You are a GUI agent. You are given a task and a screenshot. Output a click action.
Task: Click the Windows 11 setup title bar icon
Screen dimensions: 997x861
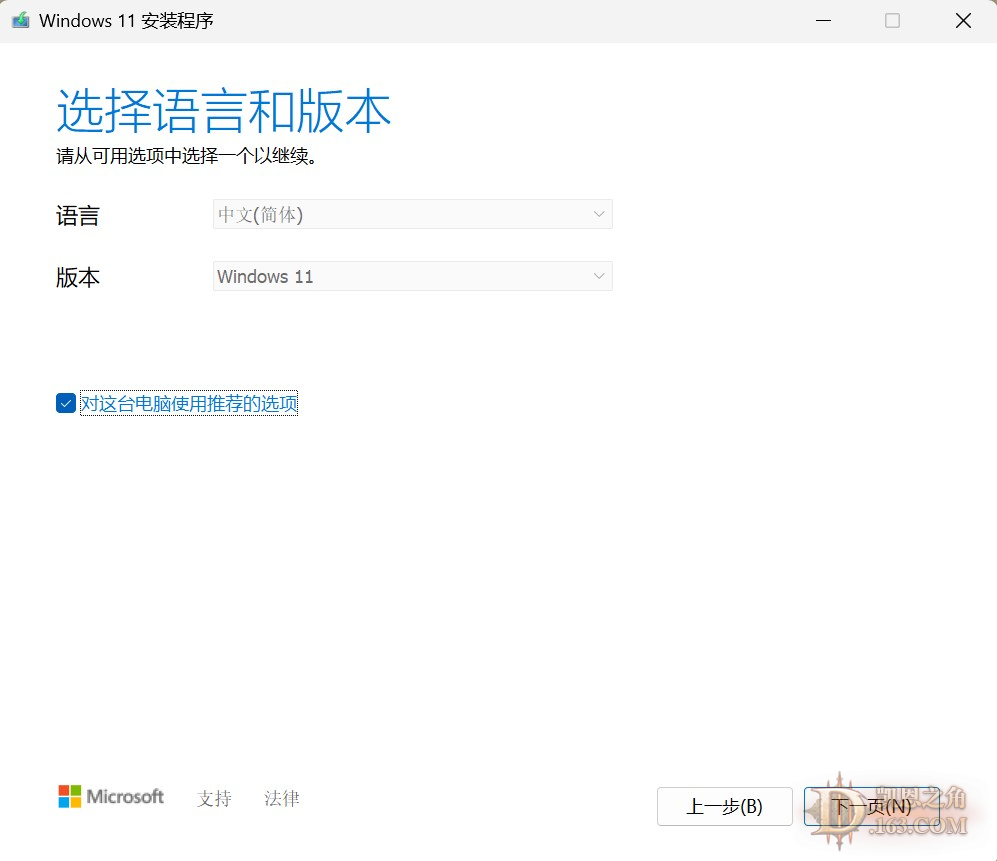pyautogui.click(x=20, y=20)
